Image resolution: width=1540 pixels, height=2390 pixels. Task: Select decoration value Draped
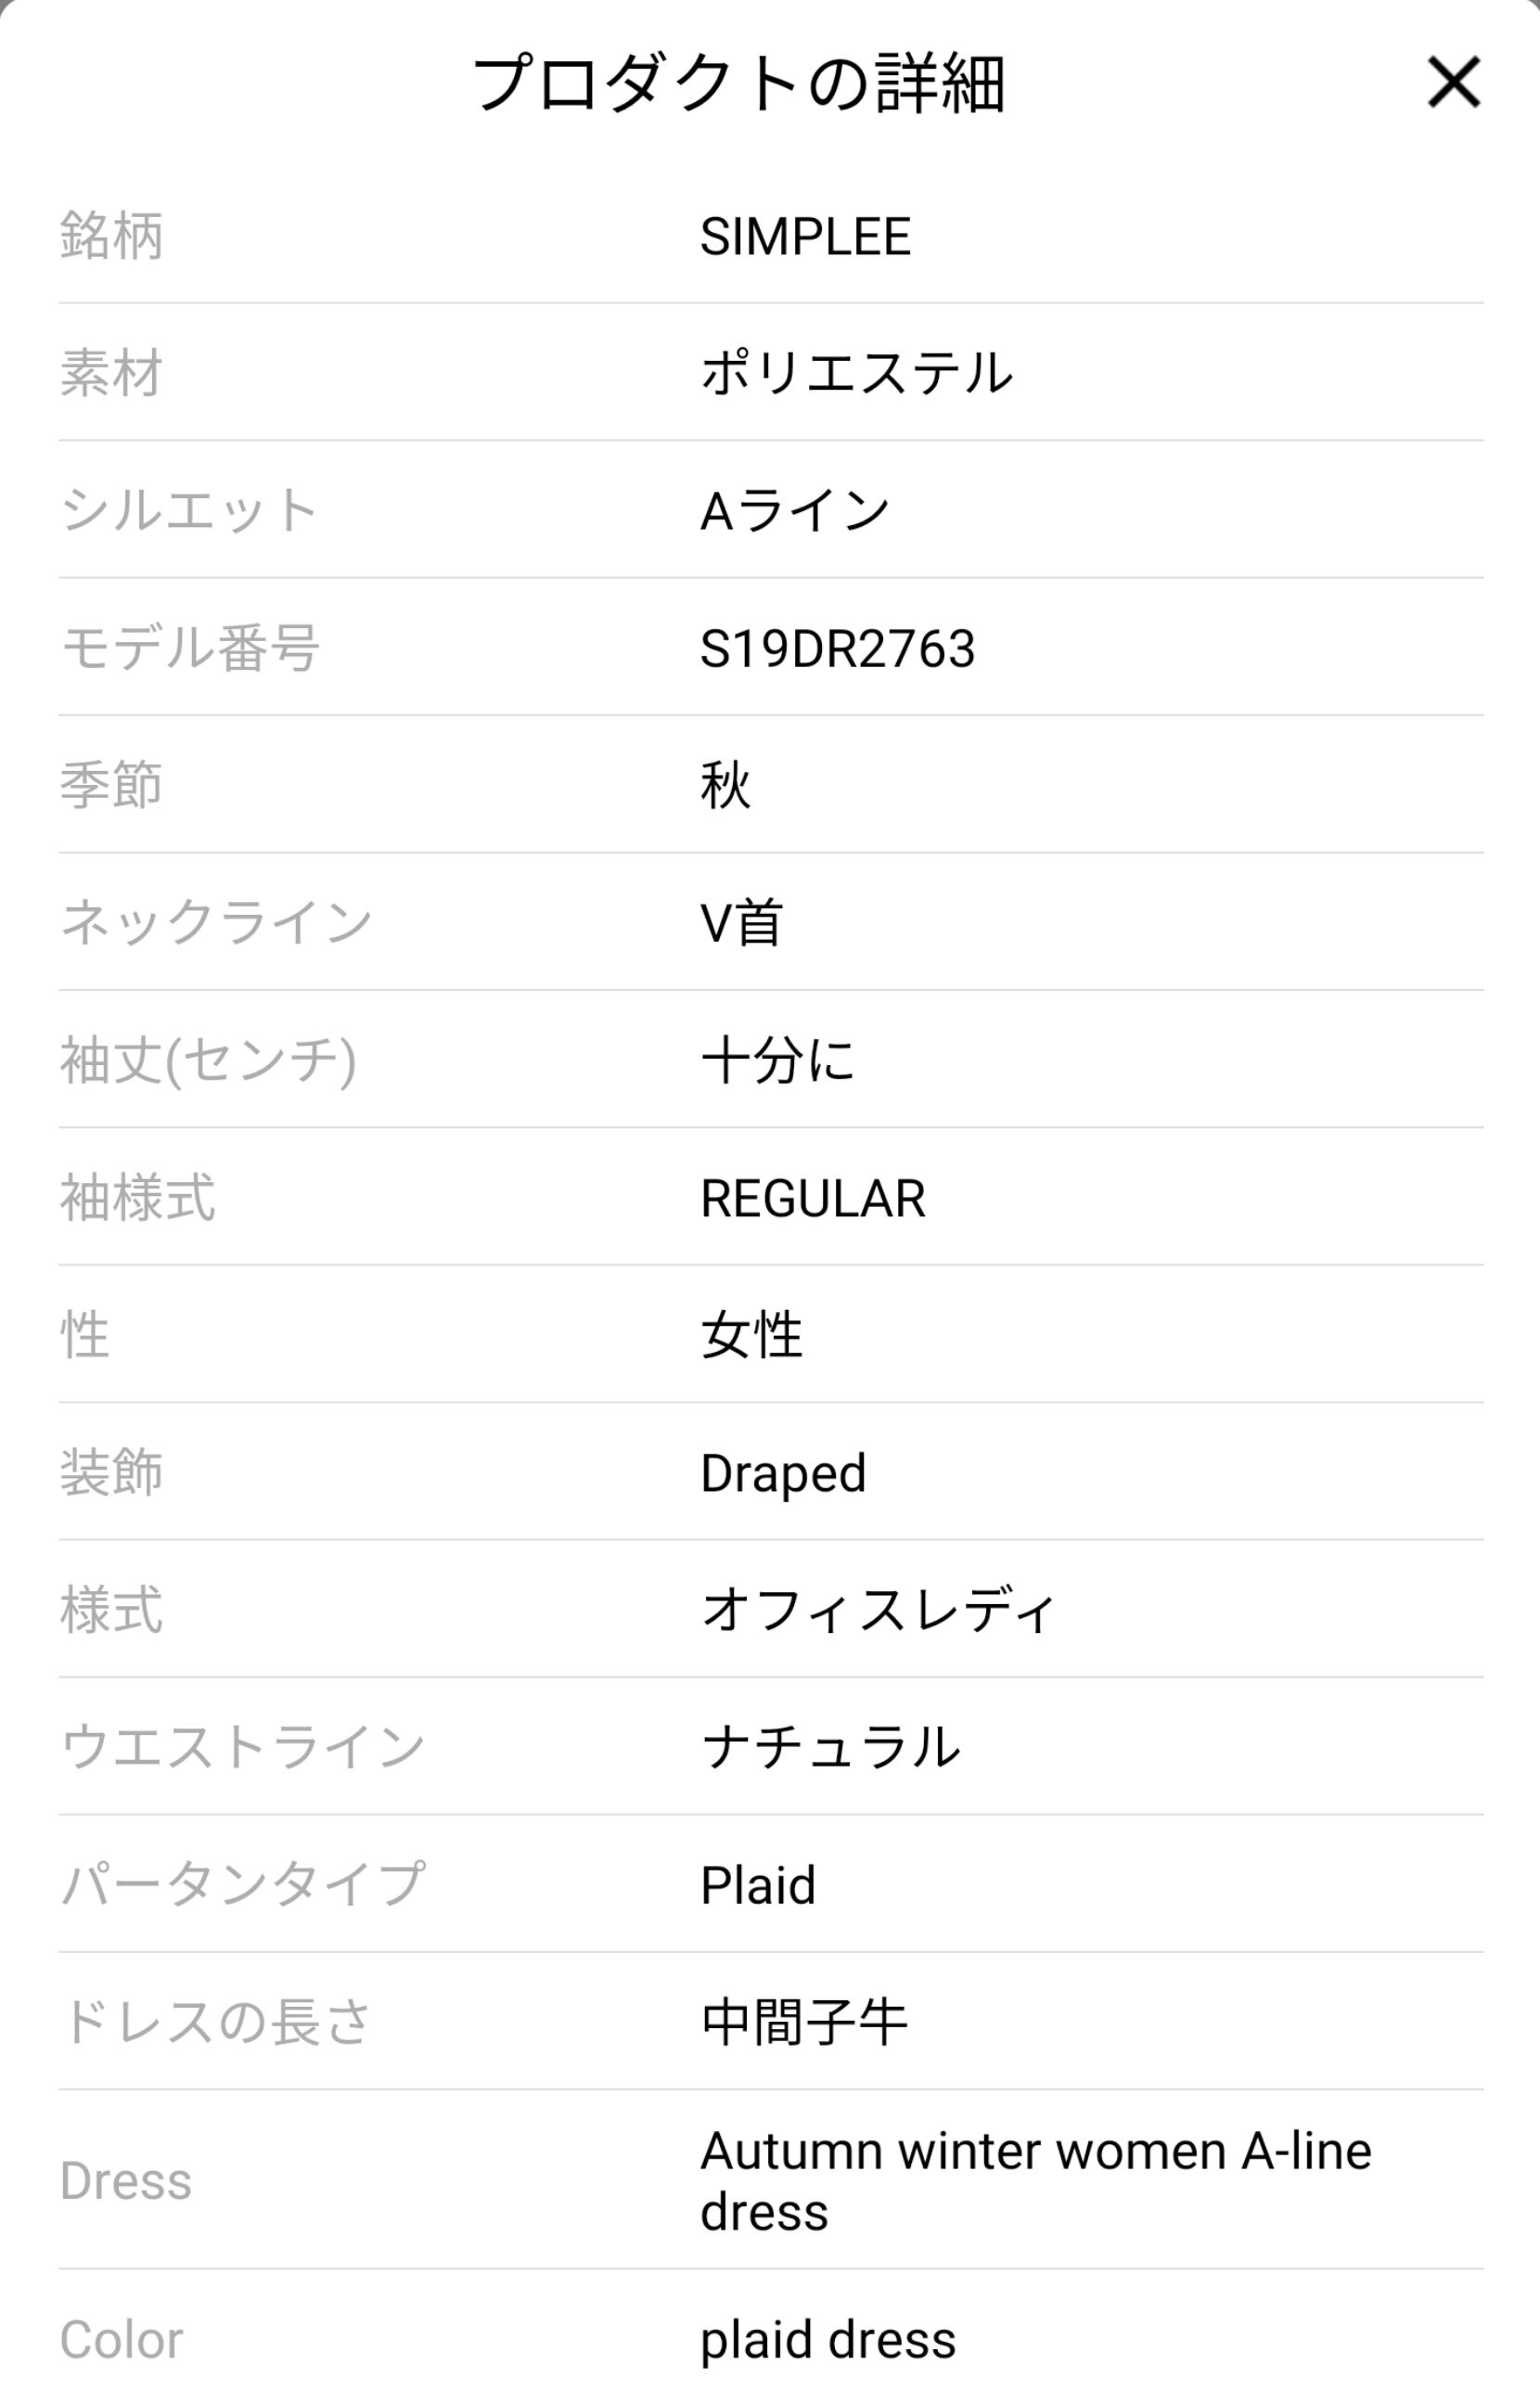coord(783,1473)
